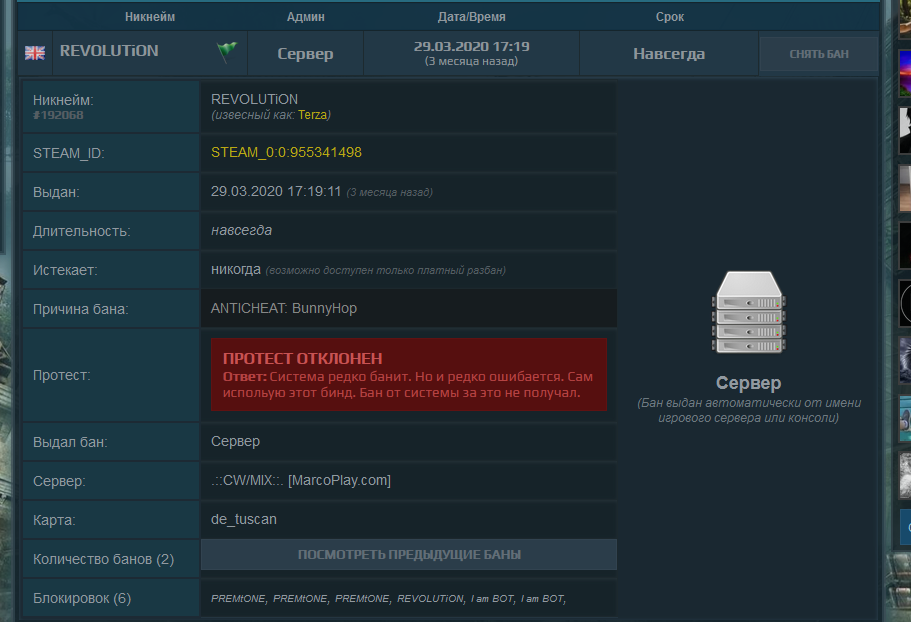Viewport: 911px width, 622px height.
Task: Open the Terza alias link
Action: click(x=312, y=115)
